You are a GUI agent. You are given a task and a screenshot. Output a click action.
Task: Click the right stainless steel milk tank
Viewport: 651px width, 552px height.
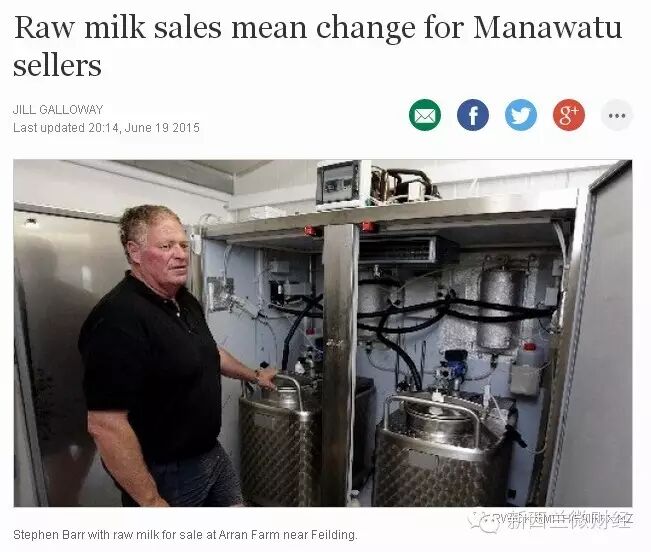point(440,450)
